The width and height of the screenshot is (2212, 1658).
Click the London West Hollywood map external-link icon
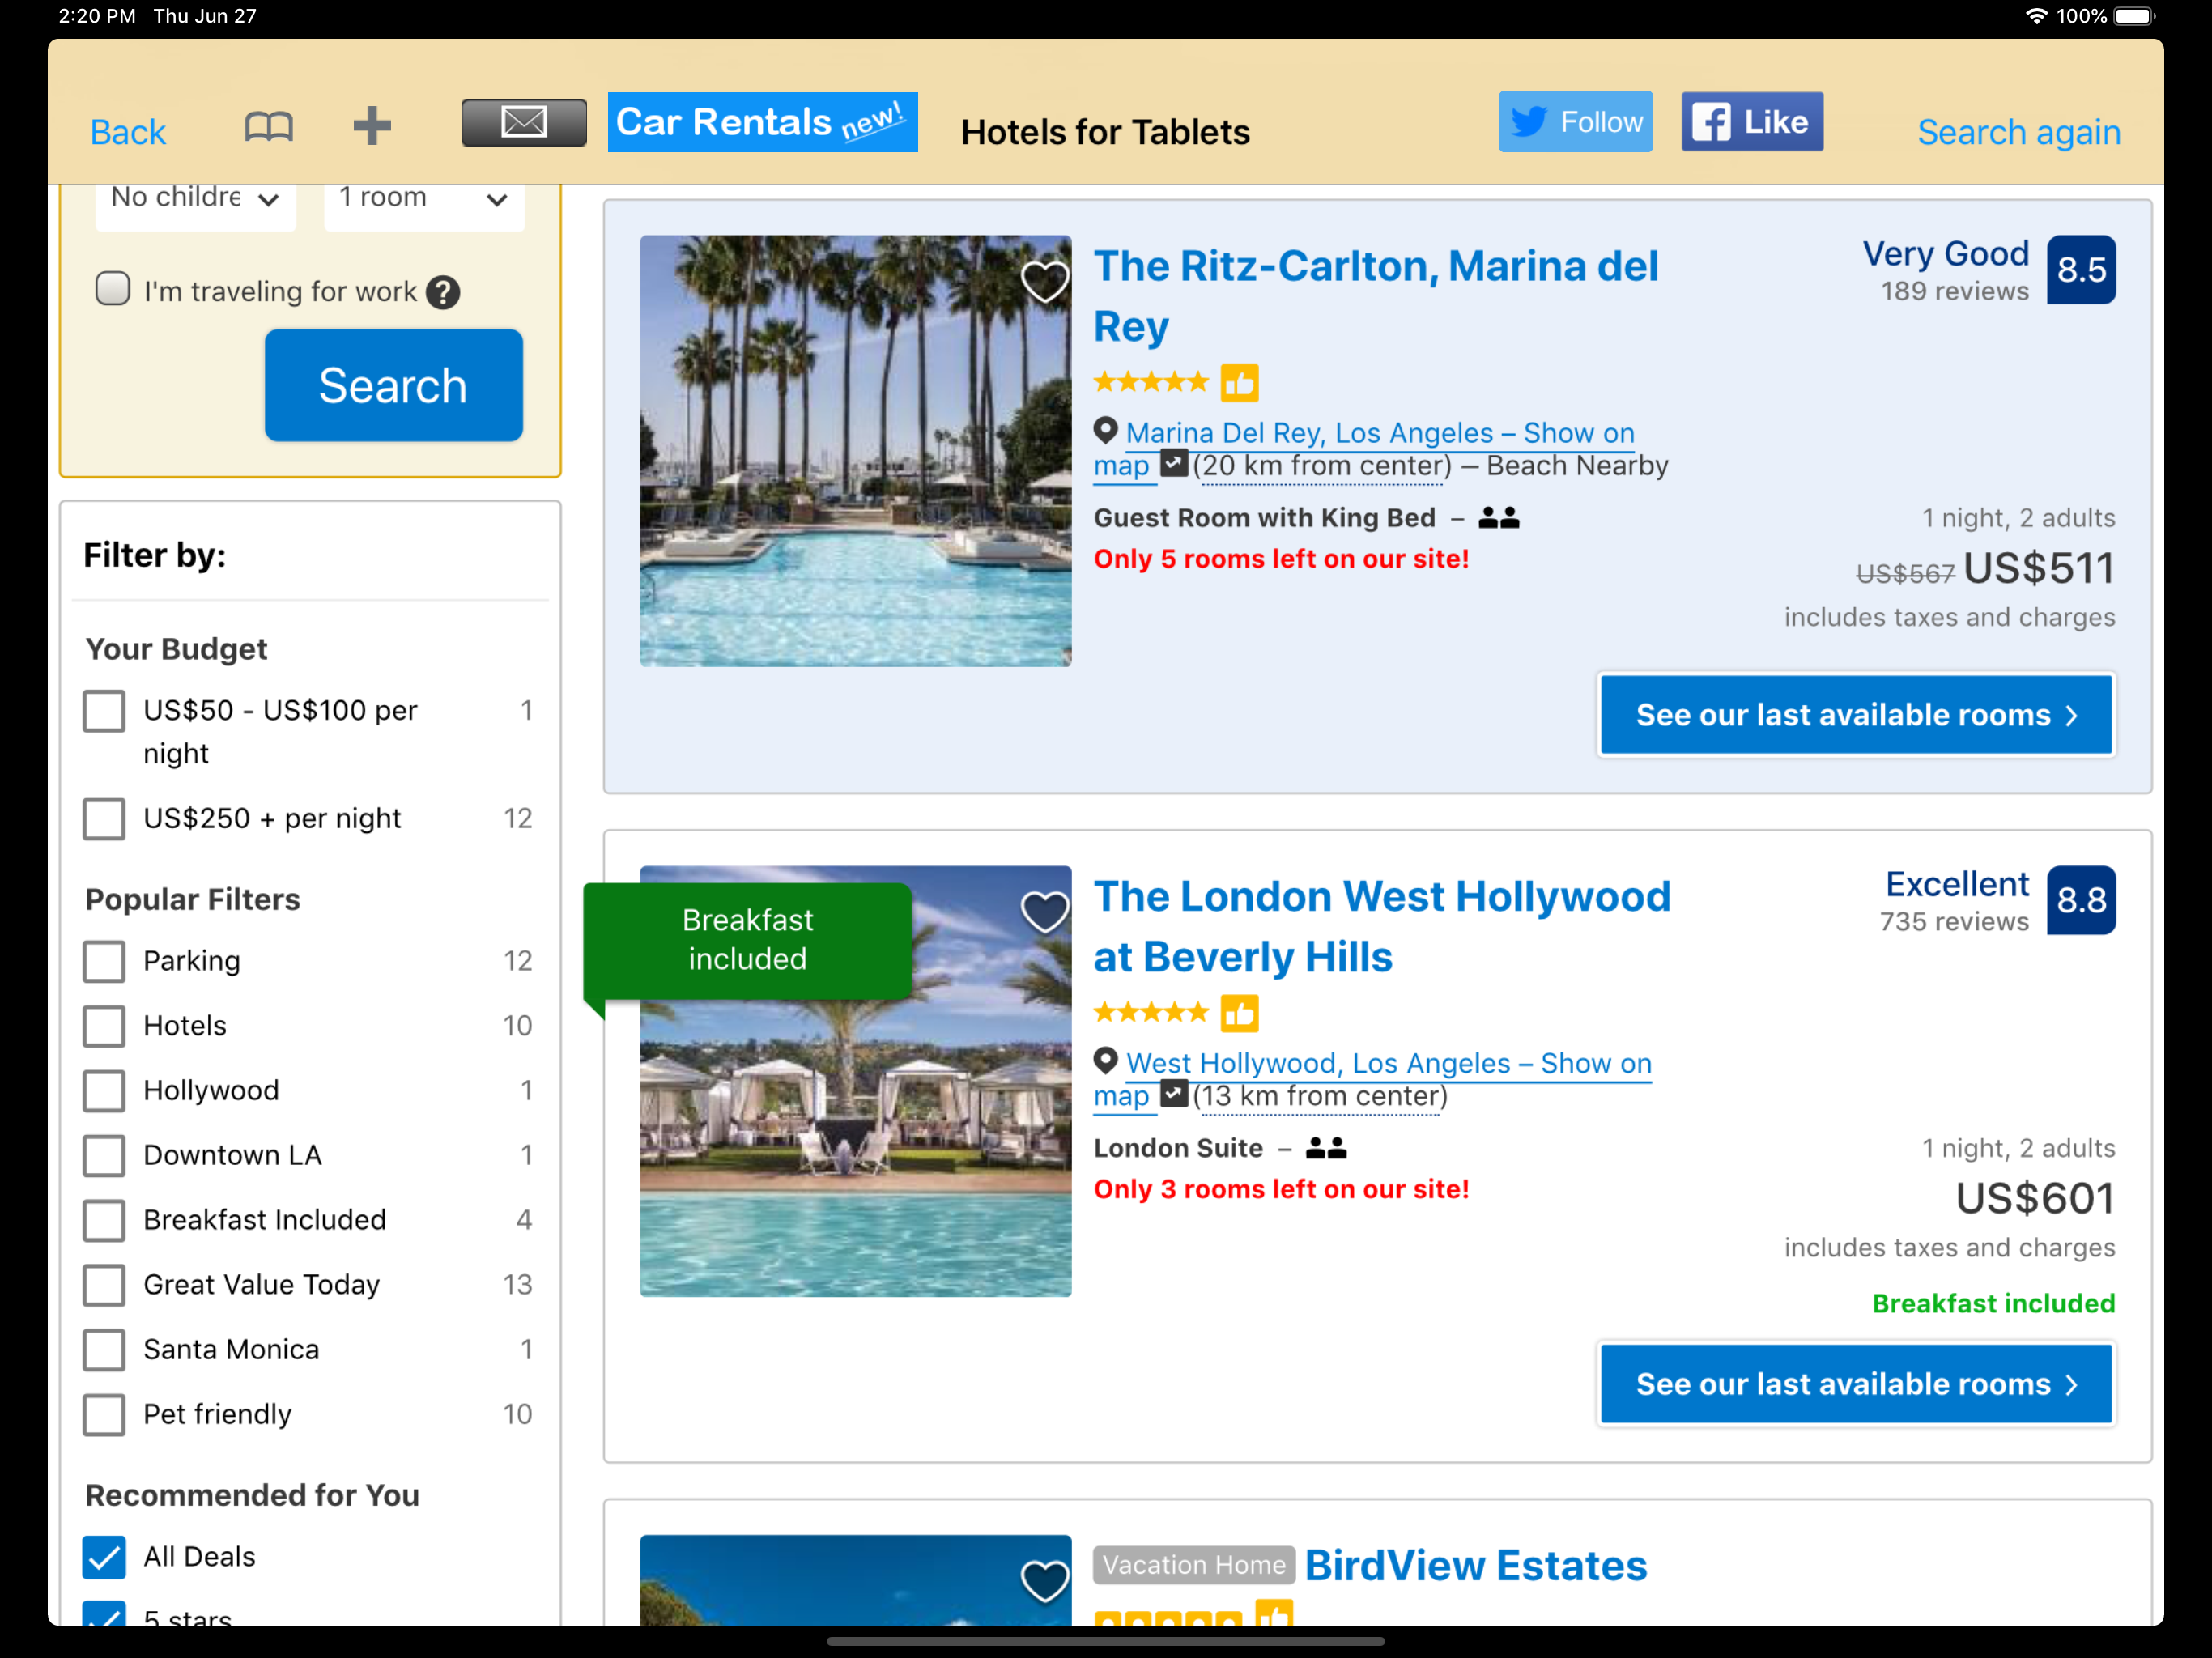coord(1173,1094)
